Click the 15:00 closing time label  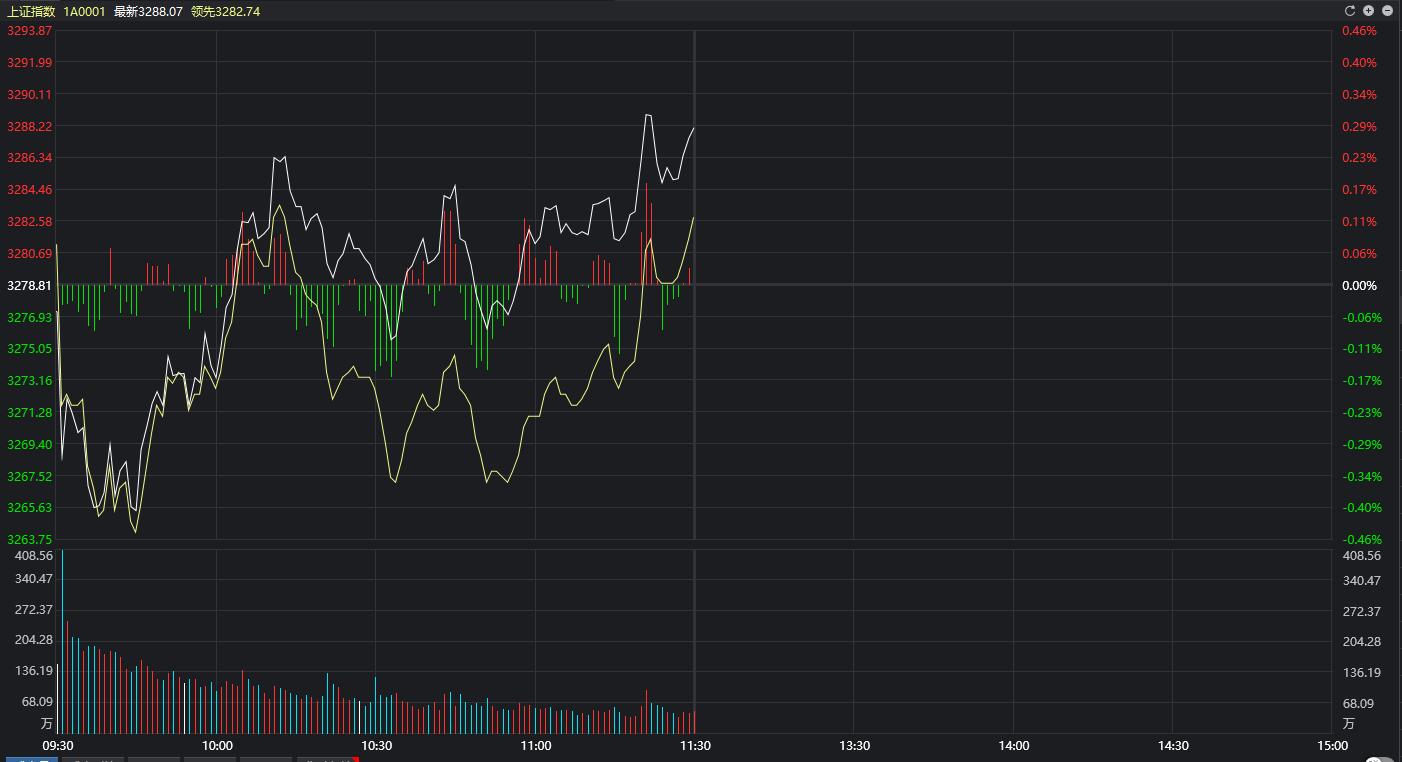[1332, 746]
